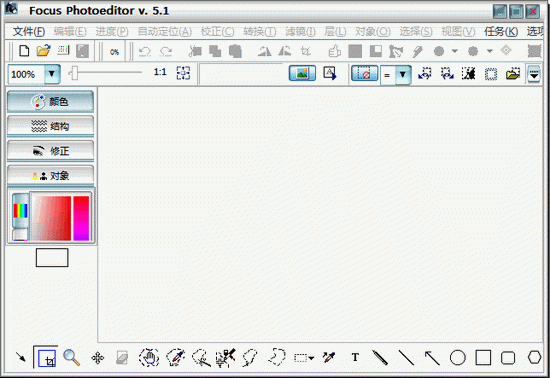Open the 100% zoom dropdown
Screen dimensions: 550x378
click(52, 74)
